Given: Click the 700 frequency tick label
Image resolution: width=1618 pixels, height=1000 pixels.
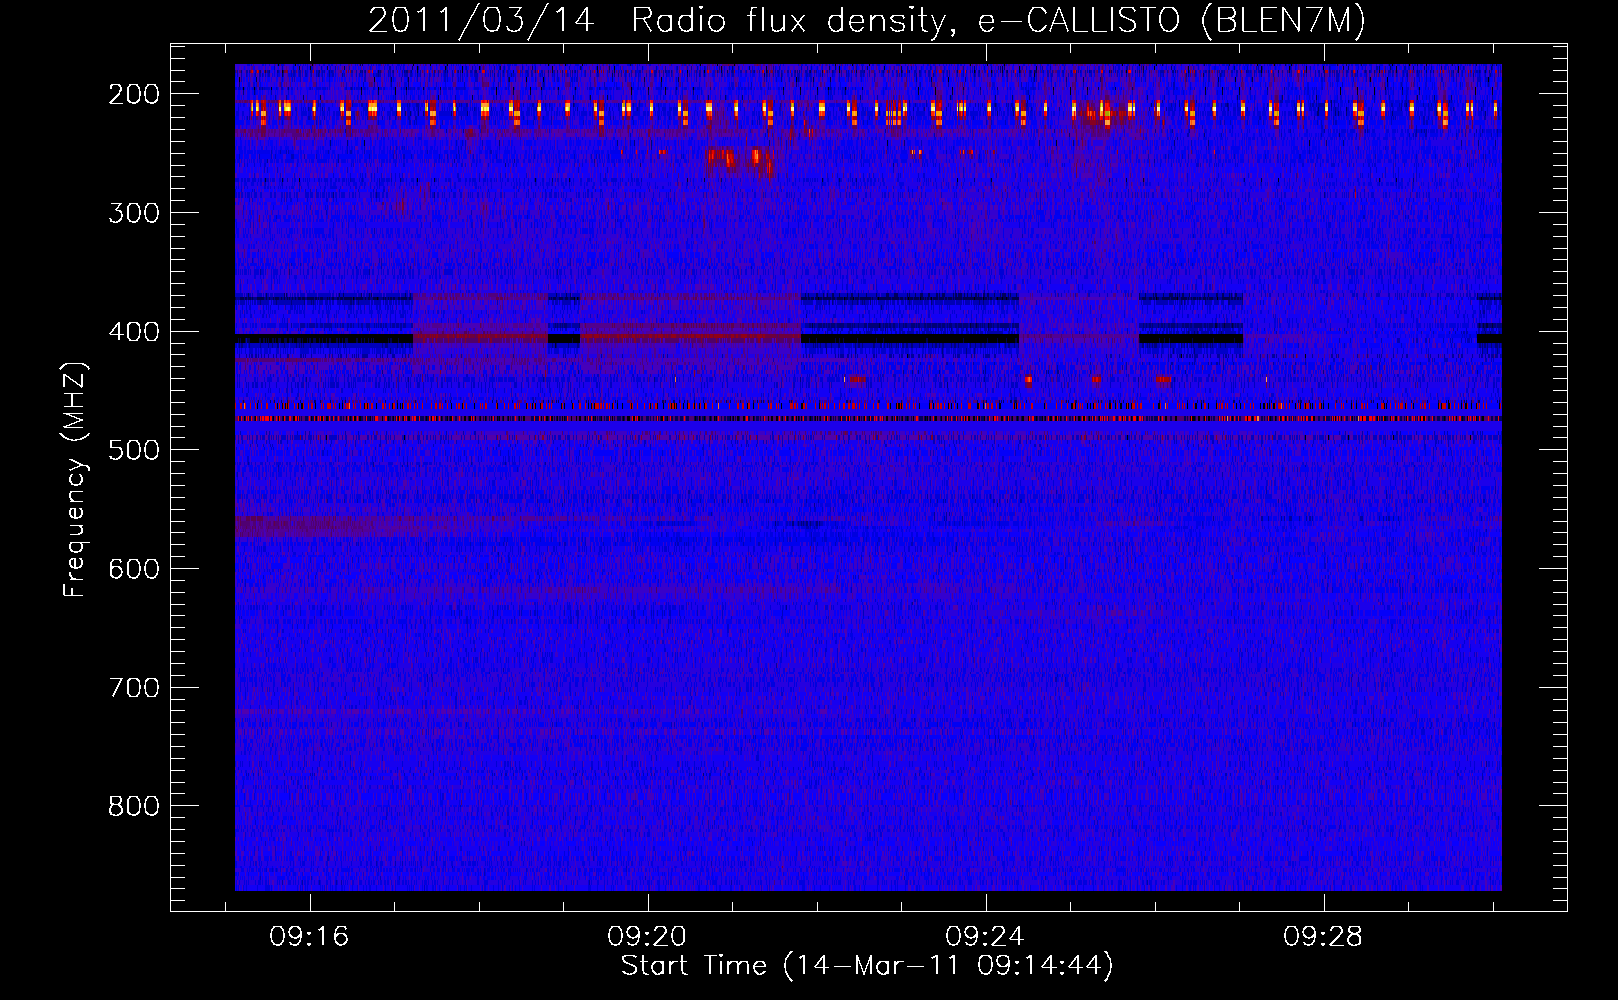Looking at the screenshot, I should pos(134,688).
